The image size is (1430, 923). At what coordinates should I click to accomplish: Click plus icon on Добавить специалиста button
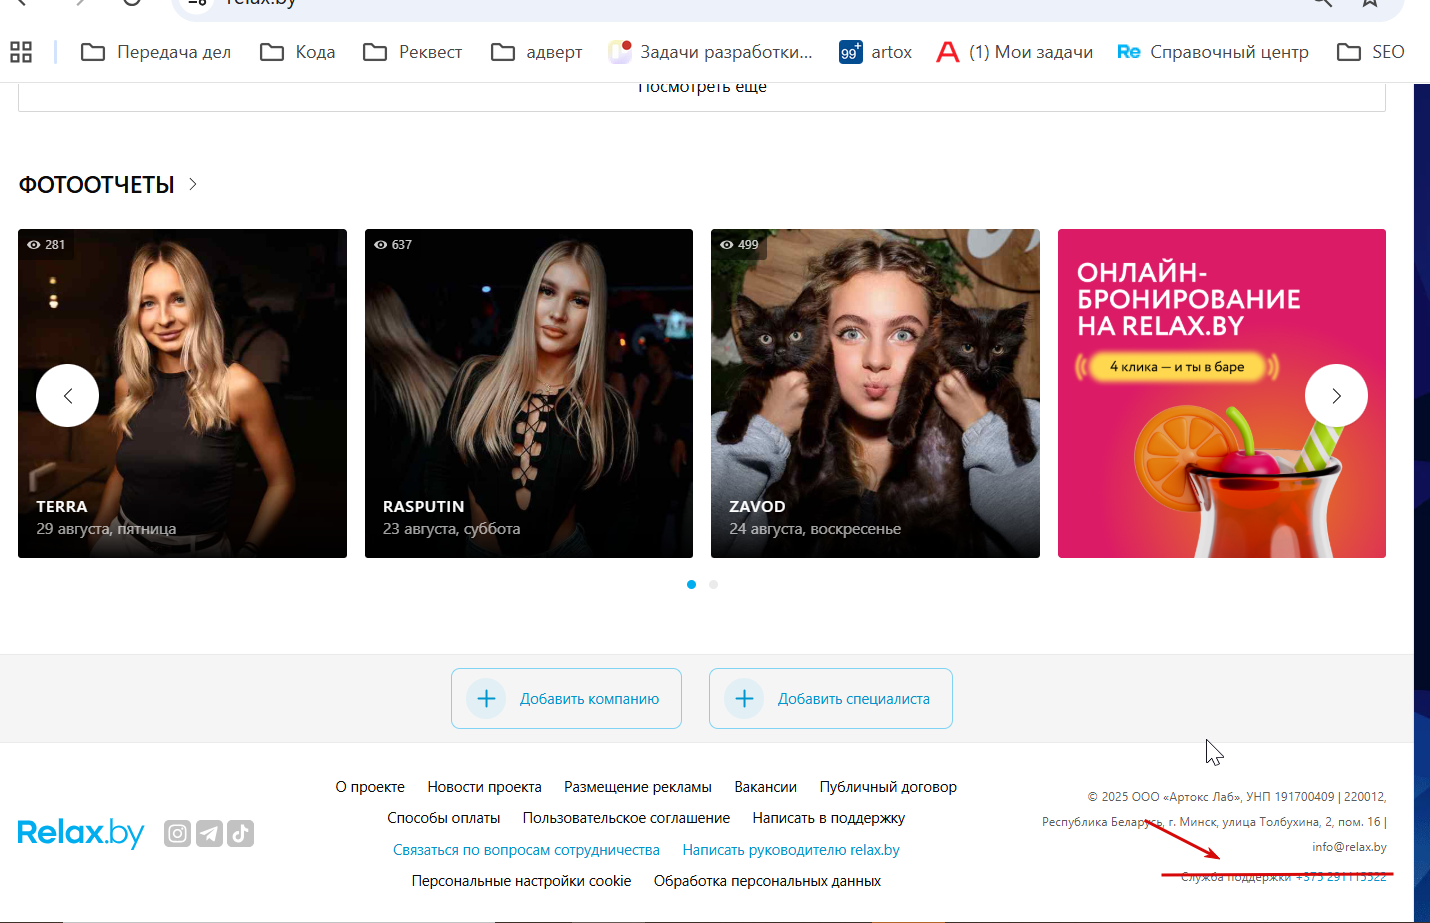pos(744,698)
